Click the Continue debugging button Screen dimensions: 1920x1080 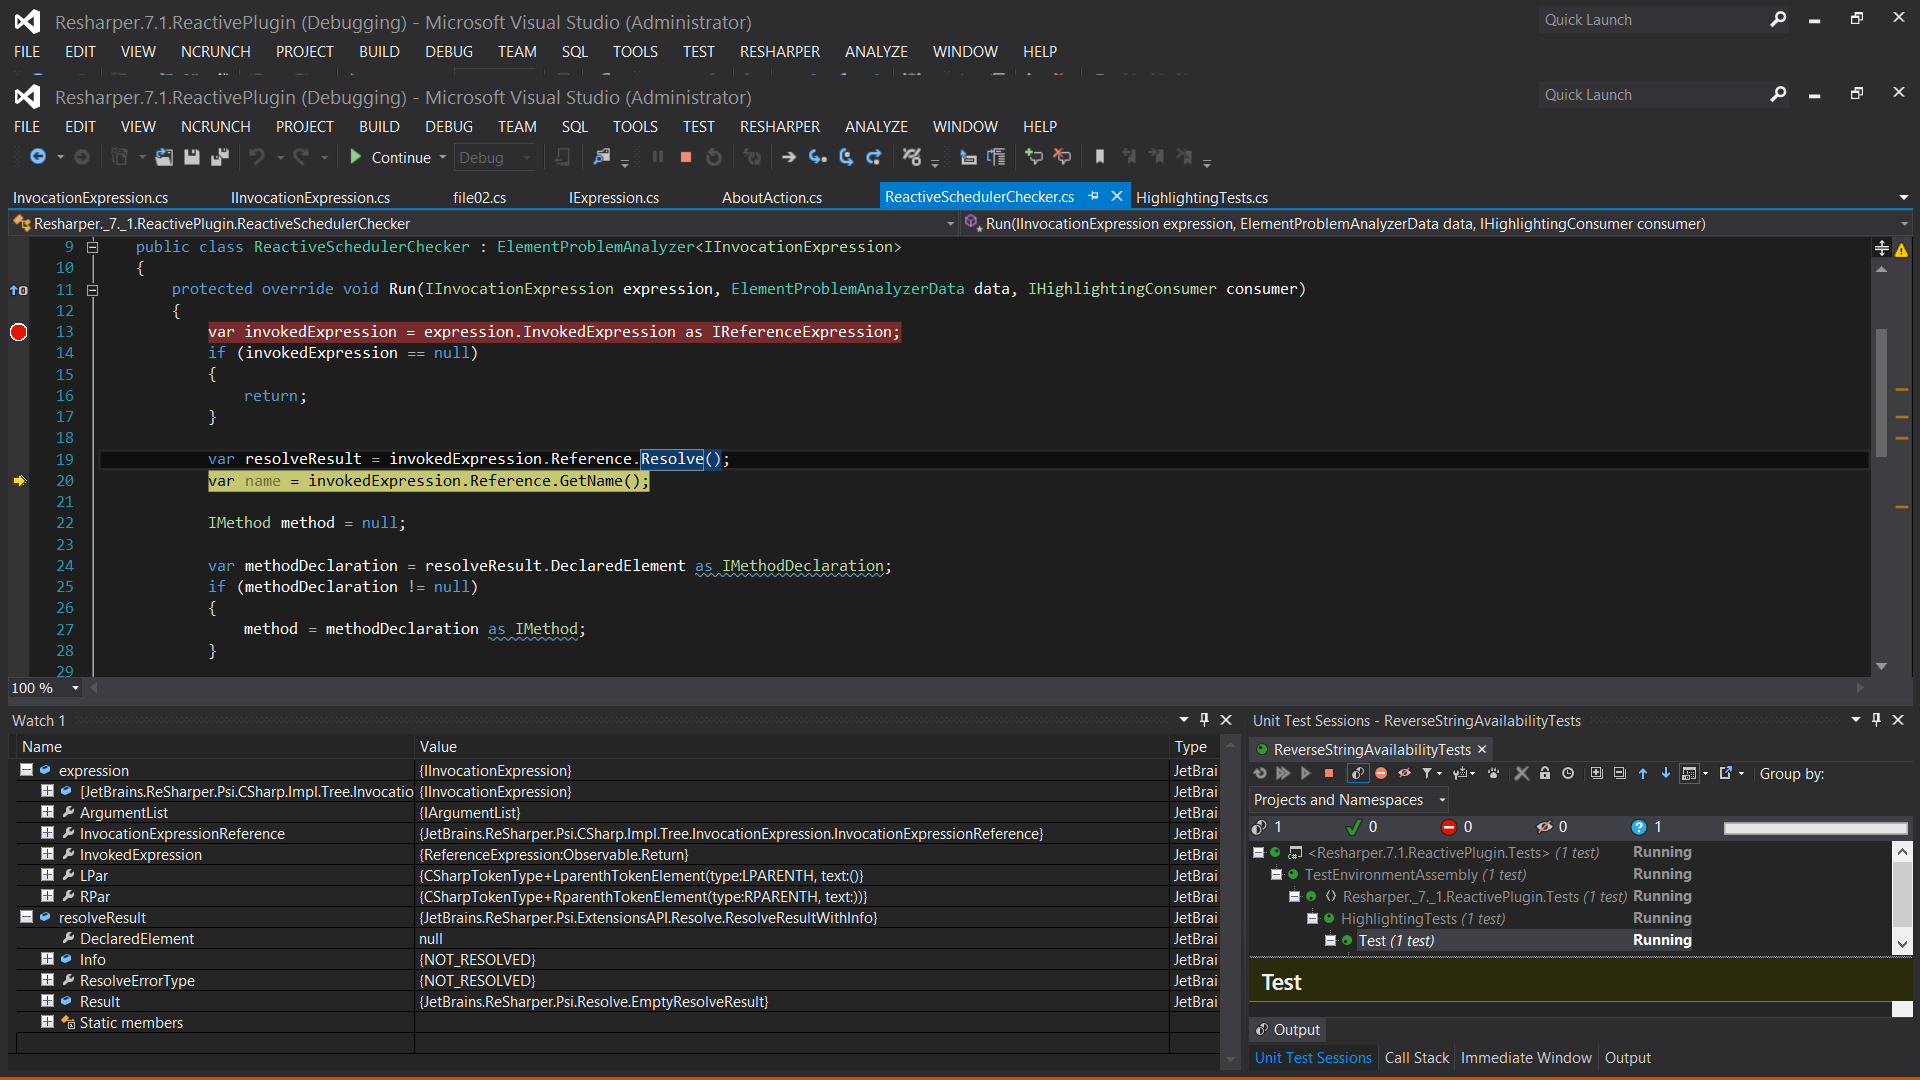390,157
